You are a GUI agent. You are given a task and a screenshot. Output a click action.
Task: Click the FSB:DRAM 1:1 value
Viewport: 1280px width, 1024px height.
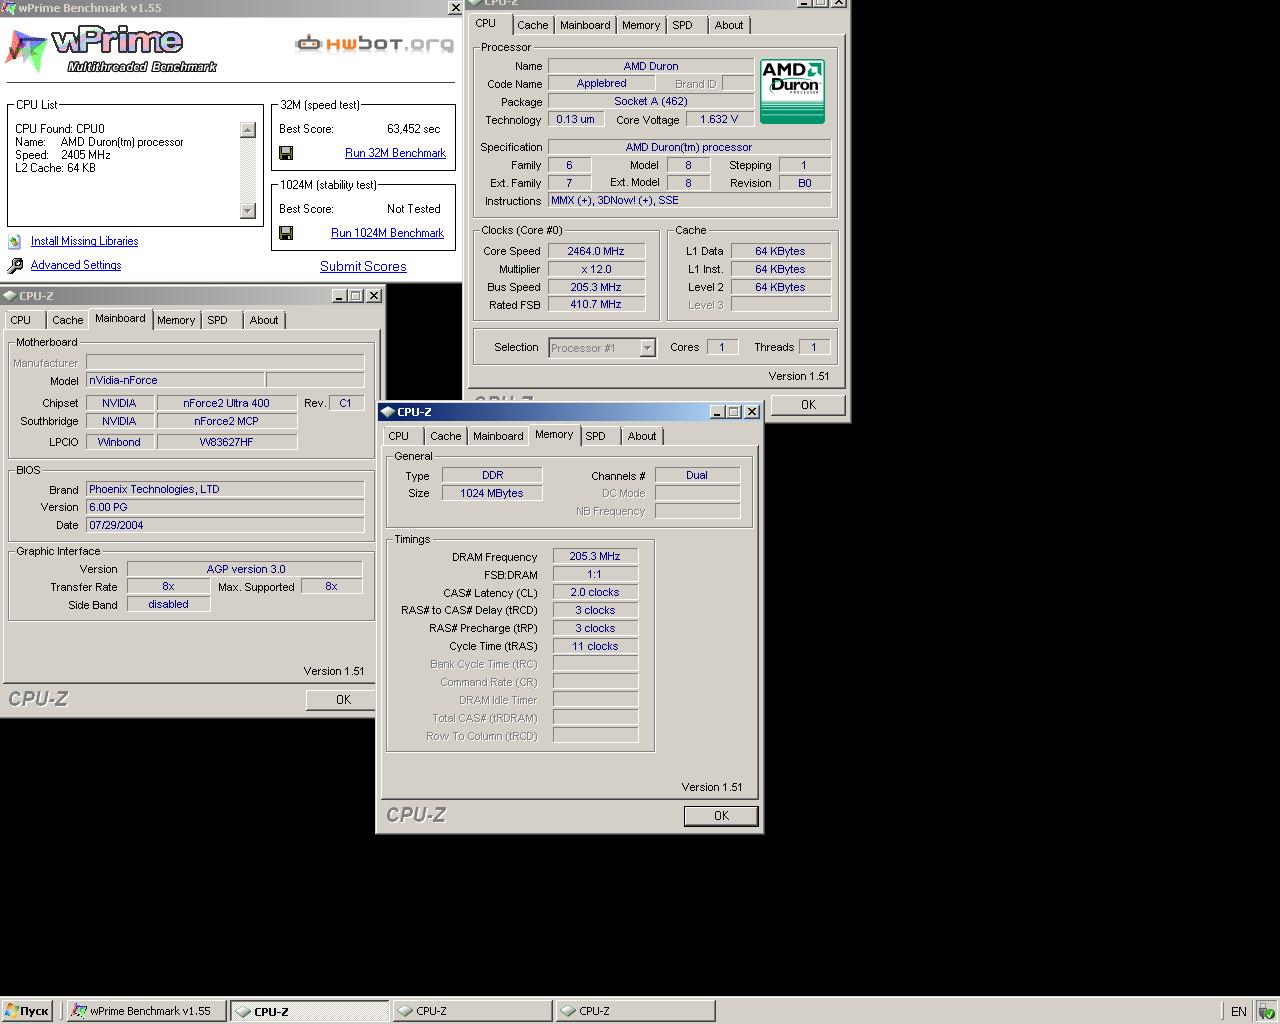tap(595, 575)
